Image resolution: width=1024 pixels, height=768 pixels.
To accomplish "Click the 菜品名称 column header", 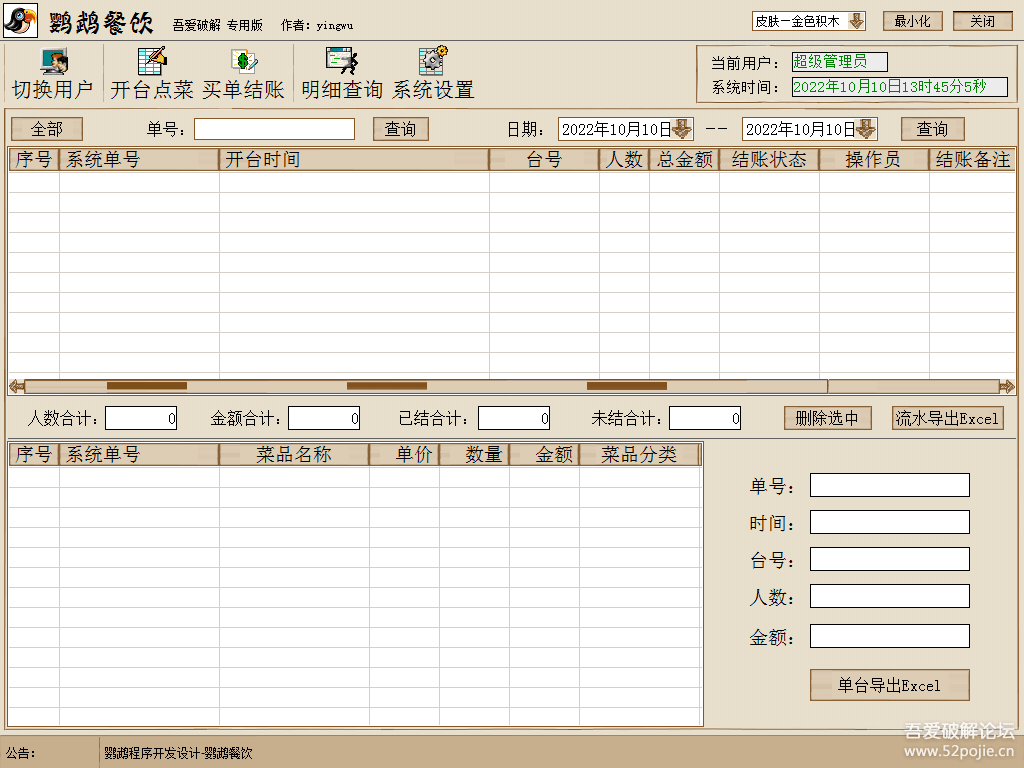I will click(293, 455).
